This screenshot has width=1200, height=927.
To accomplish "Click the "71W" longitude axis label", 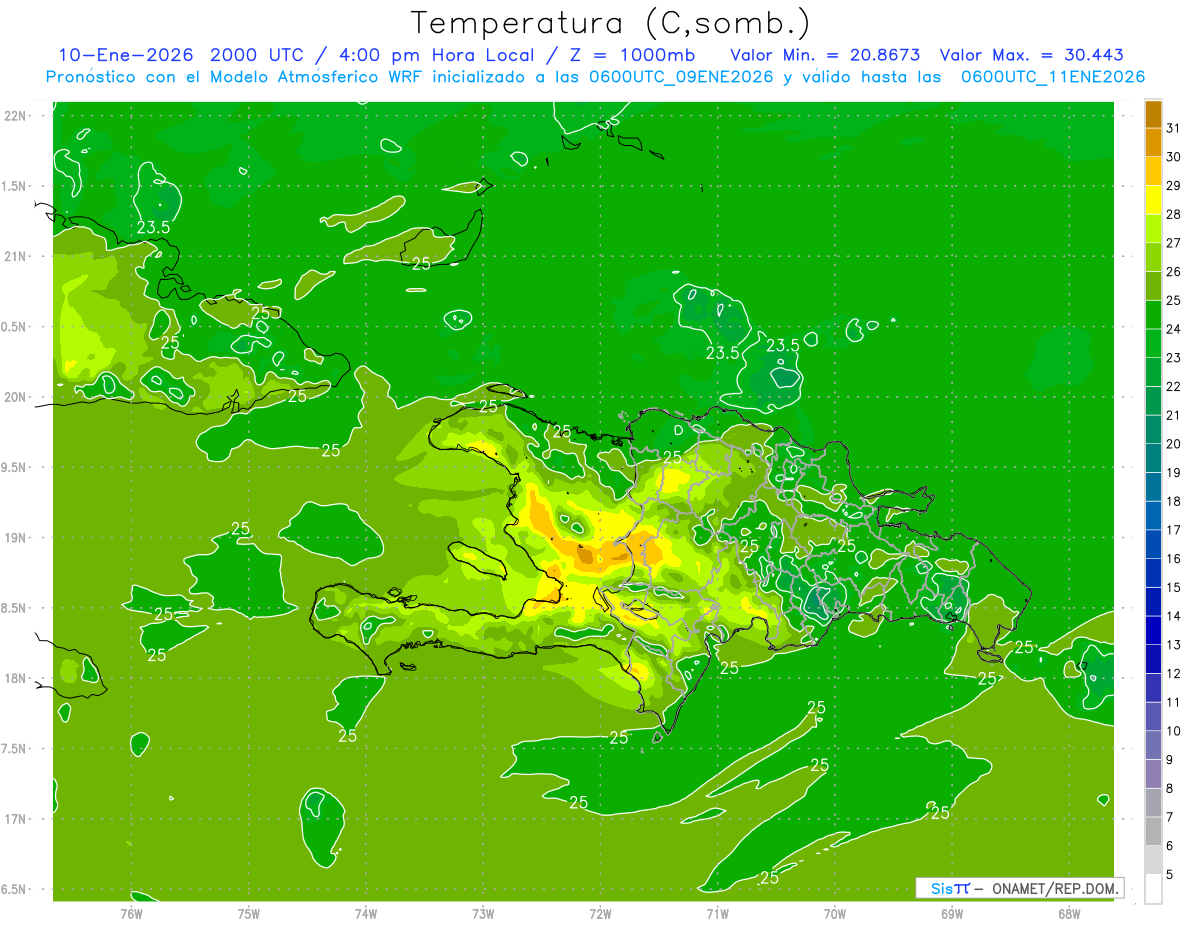I will (717, 913).
